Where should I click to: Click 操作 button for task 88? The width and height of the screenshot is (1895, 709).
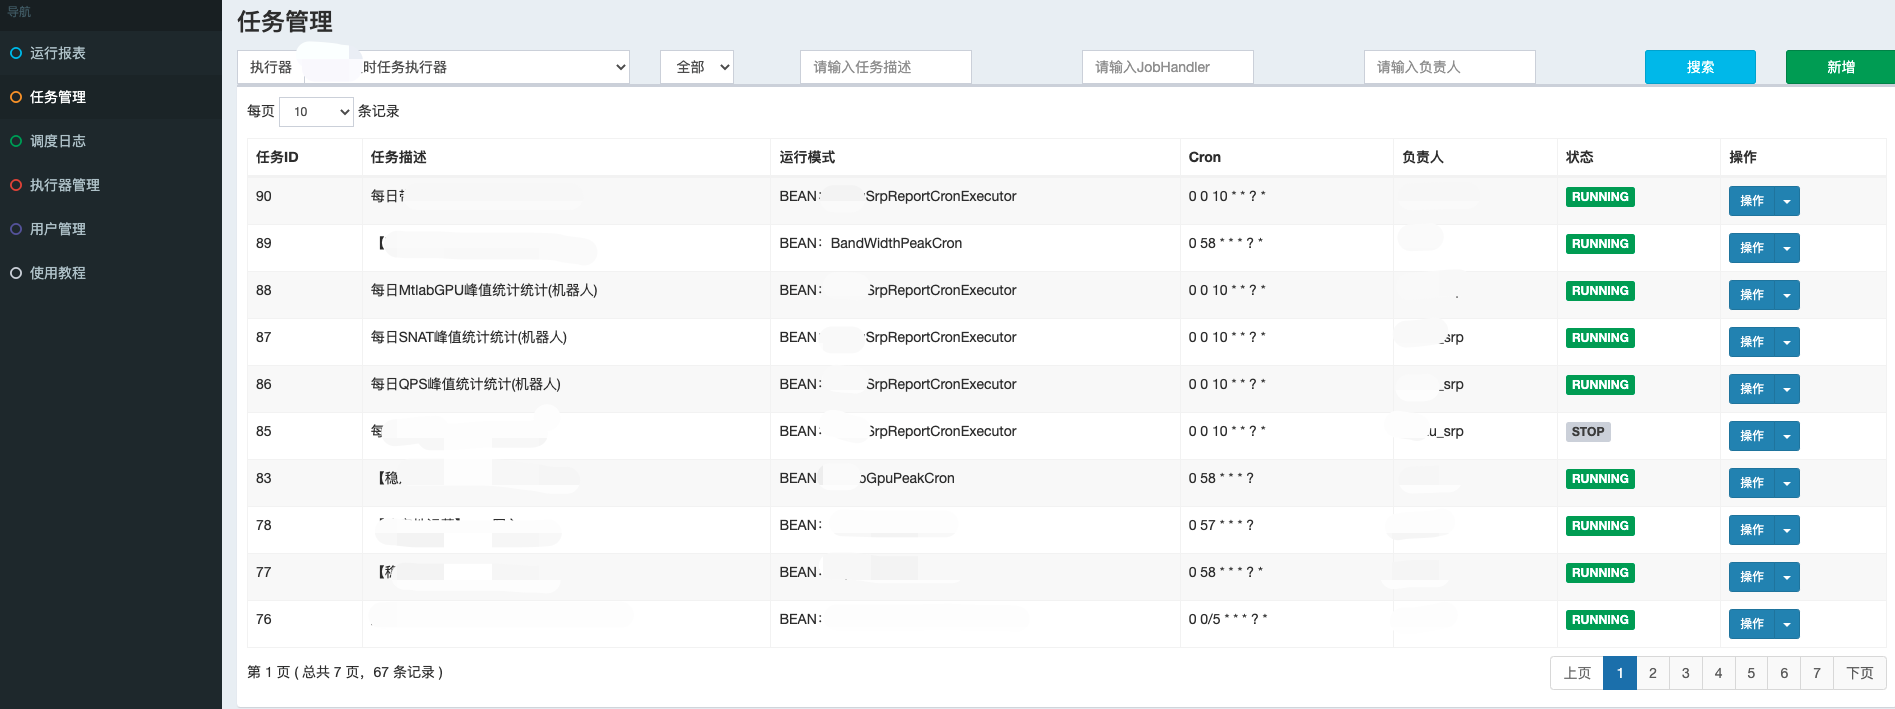pos(1752,295)
